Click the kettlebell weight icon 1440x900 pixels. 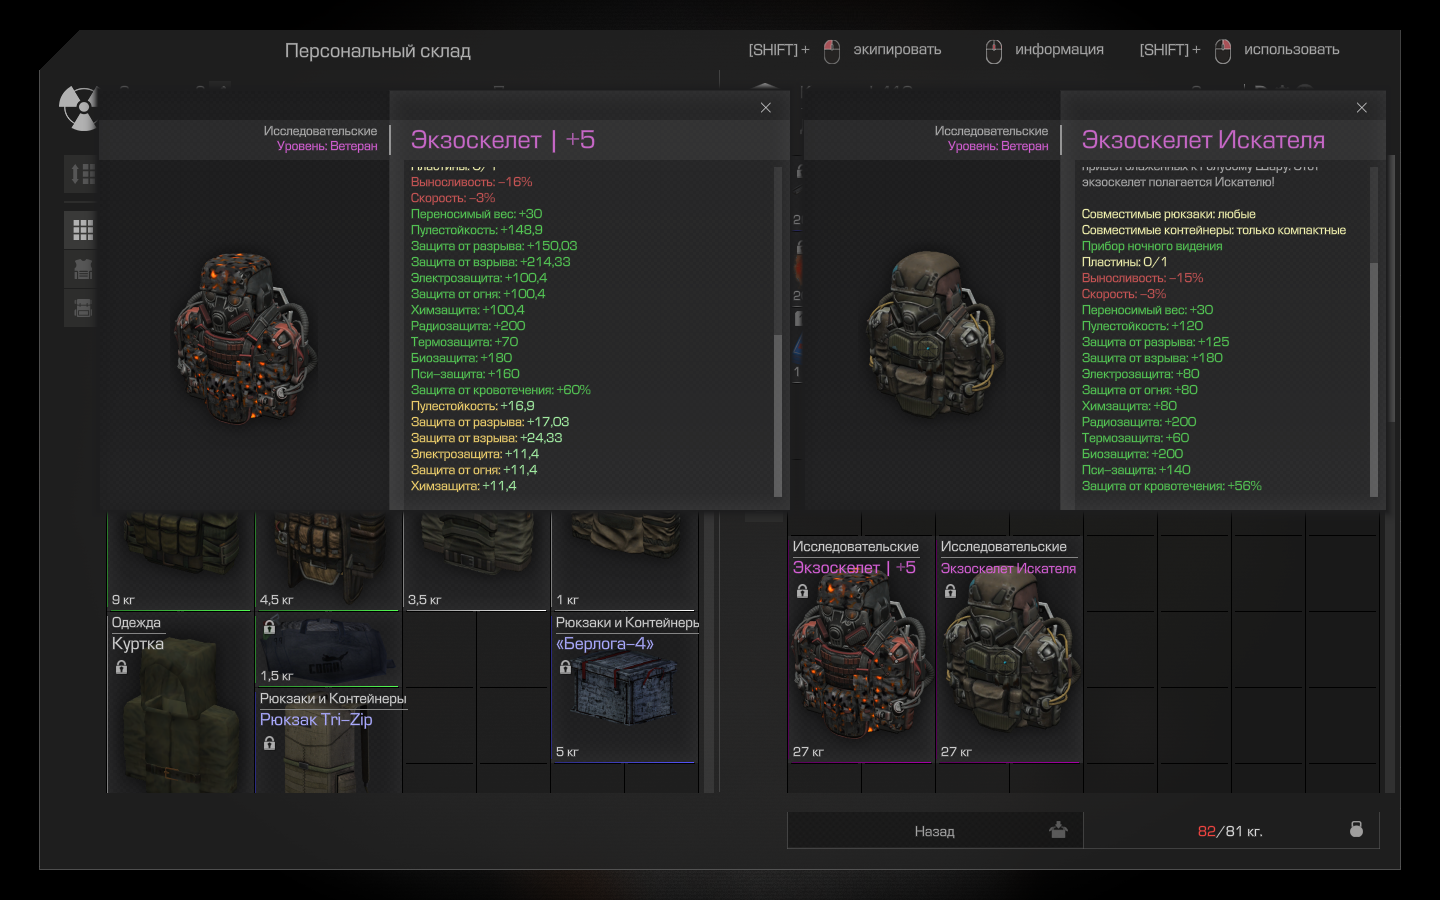coord(1356,830)
